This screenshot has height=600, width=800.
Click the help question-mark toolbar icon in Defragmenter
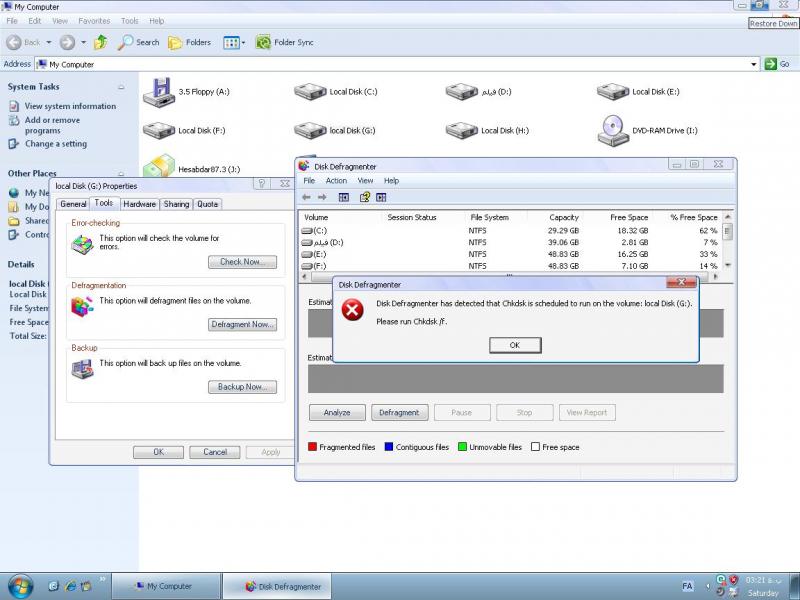[x=365, y=197]
